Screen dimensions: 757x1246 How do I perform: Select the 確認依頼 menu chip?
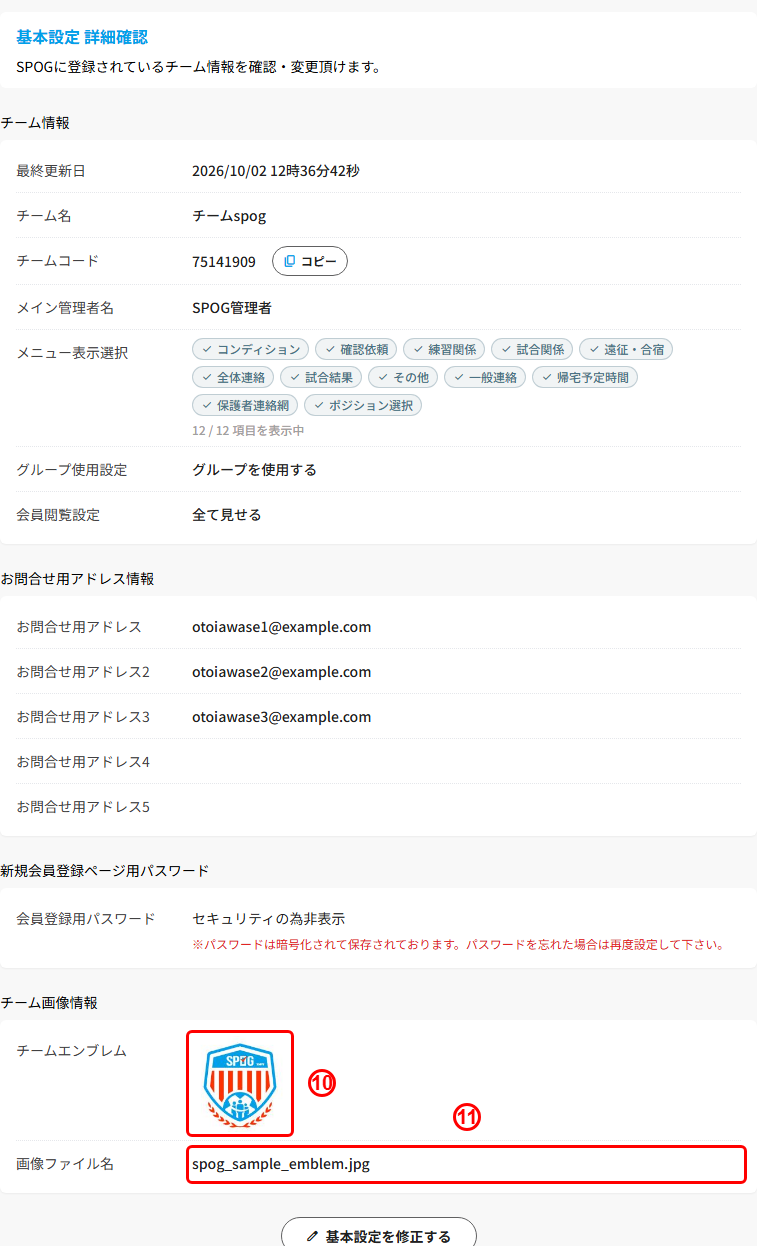pyautogui.click(x=356, y=349)
